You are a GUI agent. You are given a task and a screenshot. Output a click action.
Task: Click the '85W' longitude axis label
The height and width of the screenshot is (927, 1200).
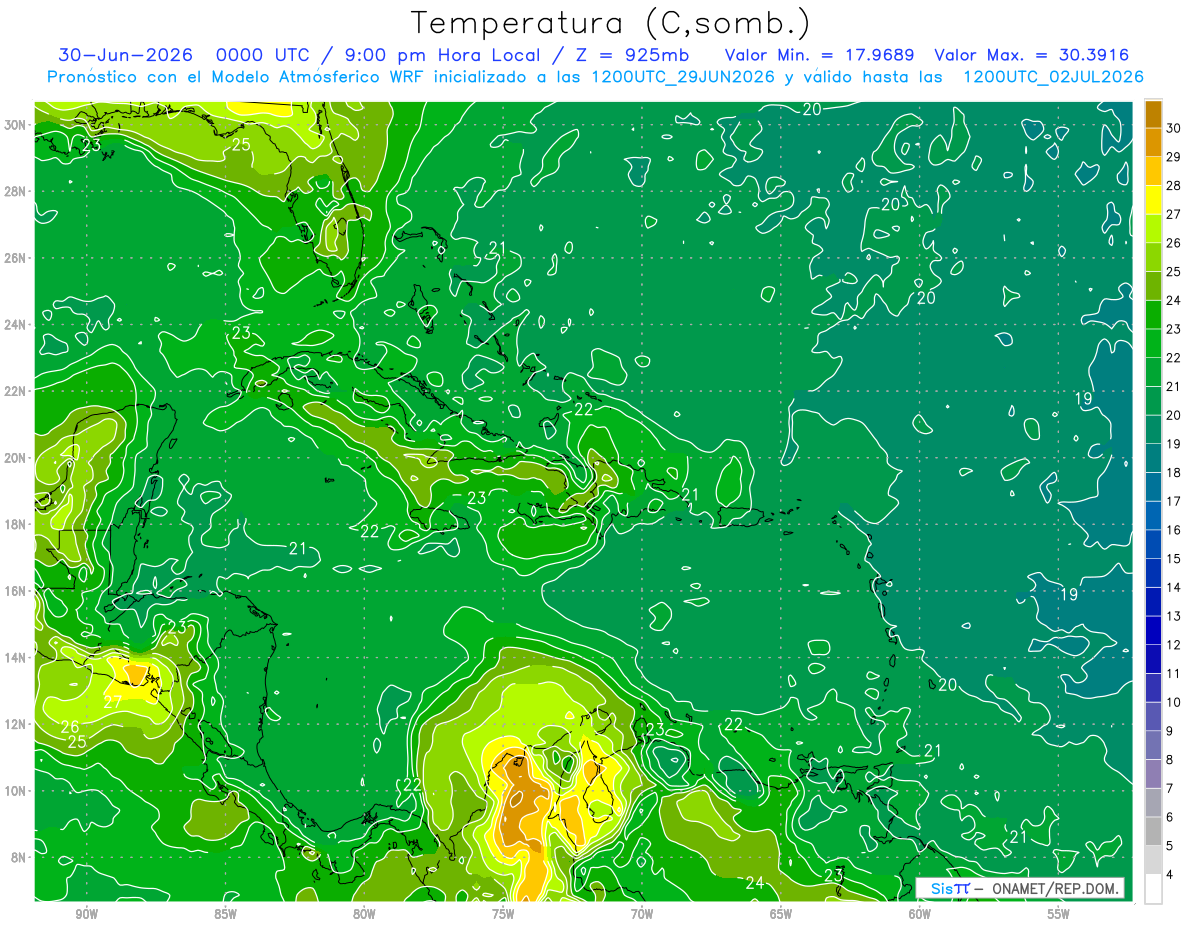coord(225,914)
